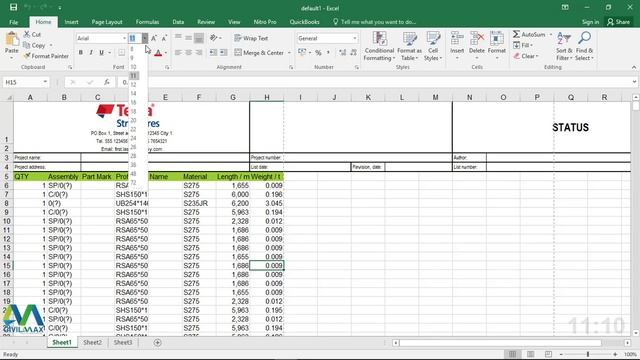Choose font size 14 from the list
Image resolution: width=640 pixels, height=360 pixels.
pos(133,93)
